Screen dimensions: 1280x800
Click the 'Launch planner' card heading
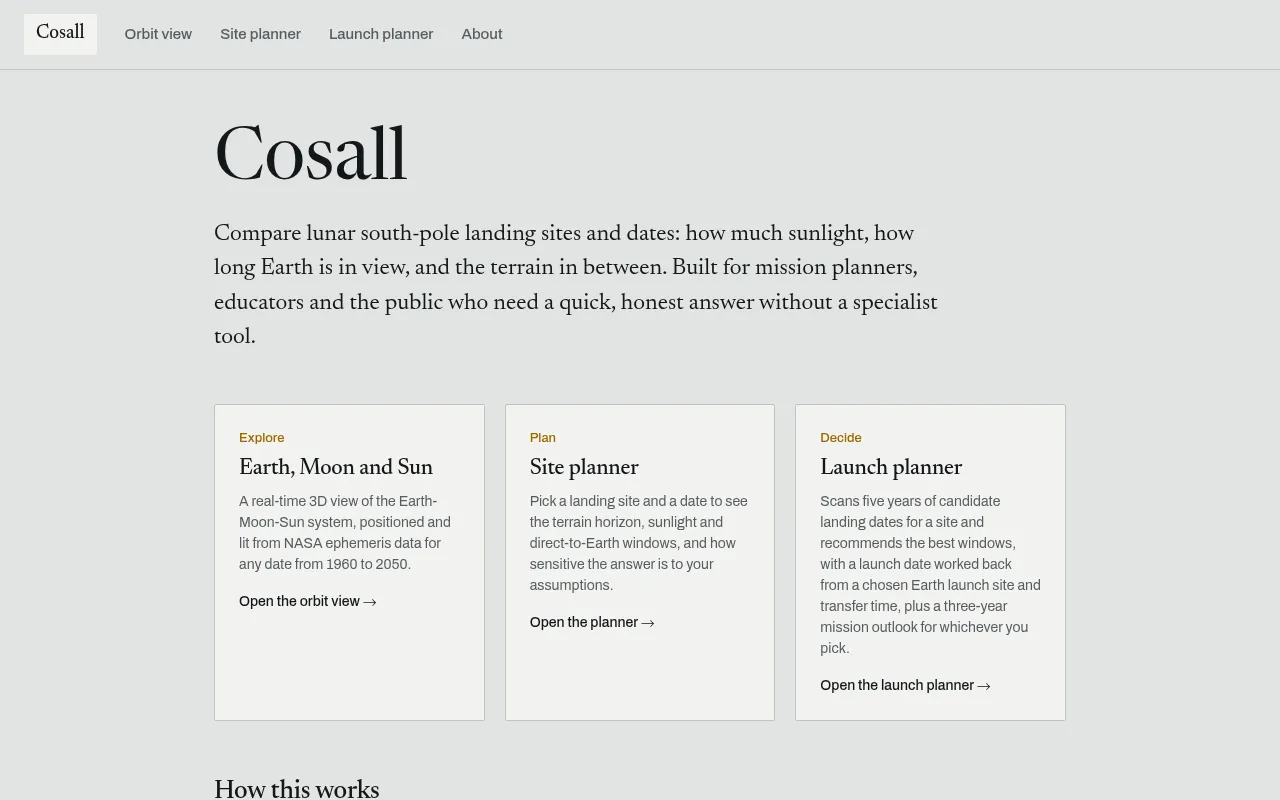click(x=891, y=468)
